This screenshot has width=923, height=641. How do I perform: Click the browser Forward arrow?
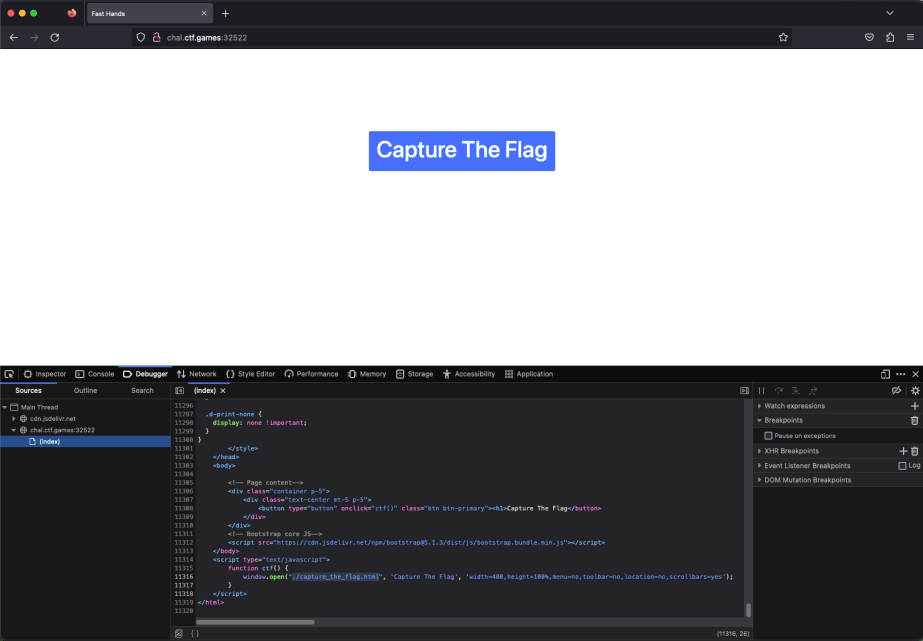coord(34,38)
